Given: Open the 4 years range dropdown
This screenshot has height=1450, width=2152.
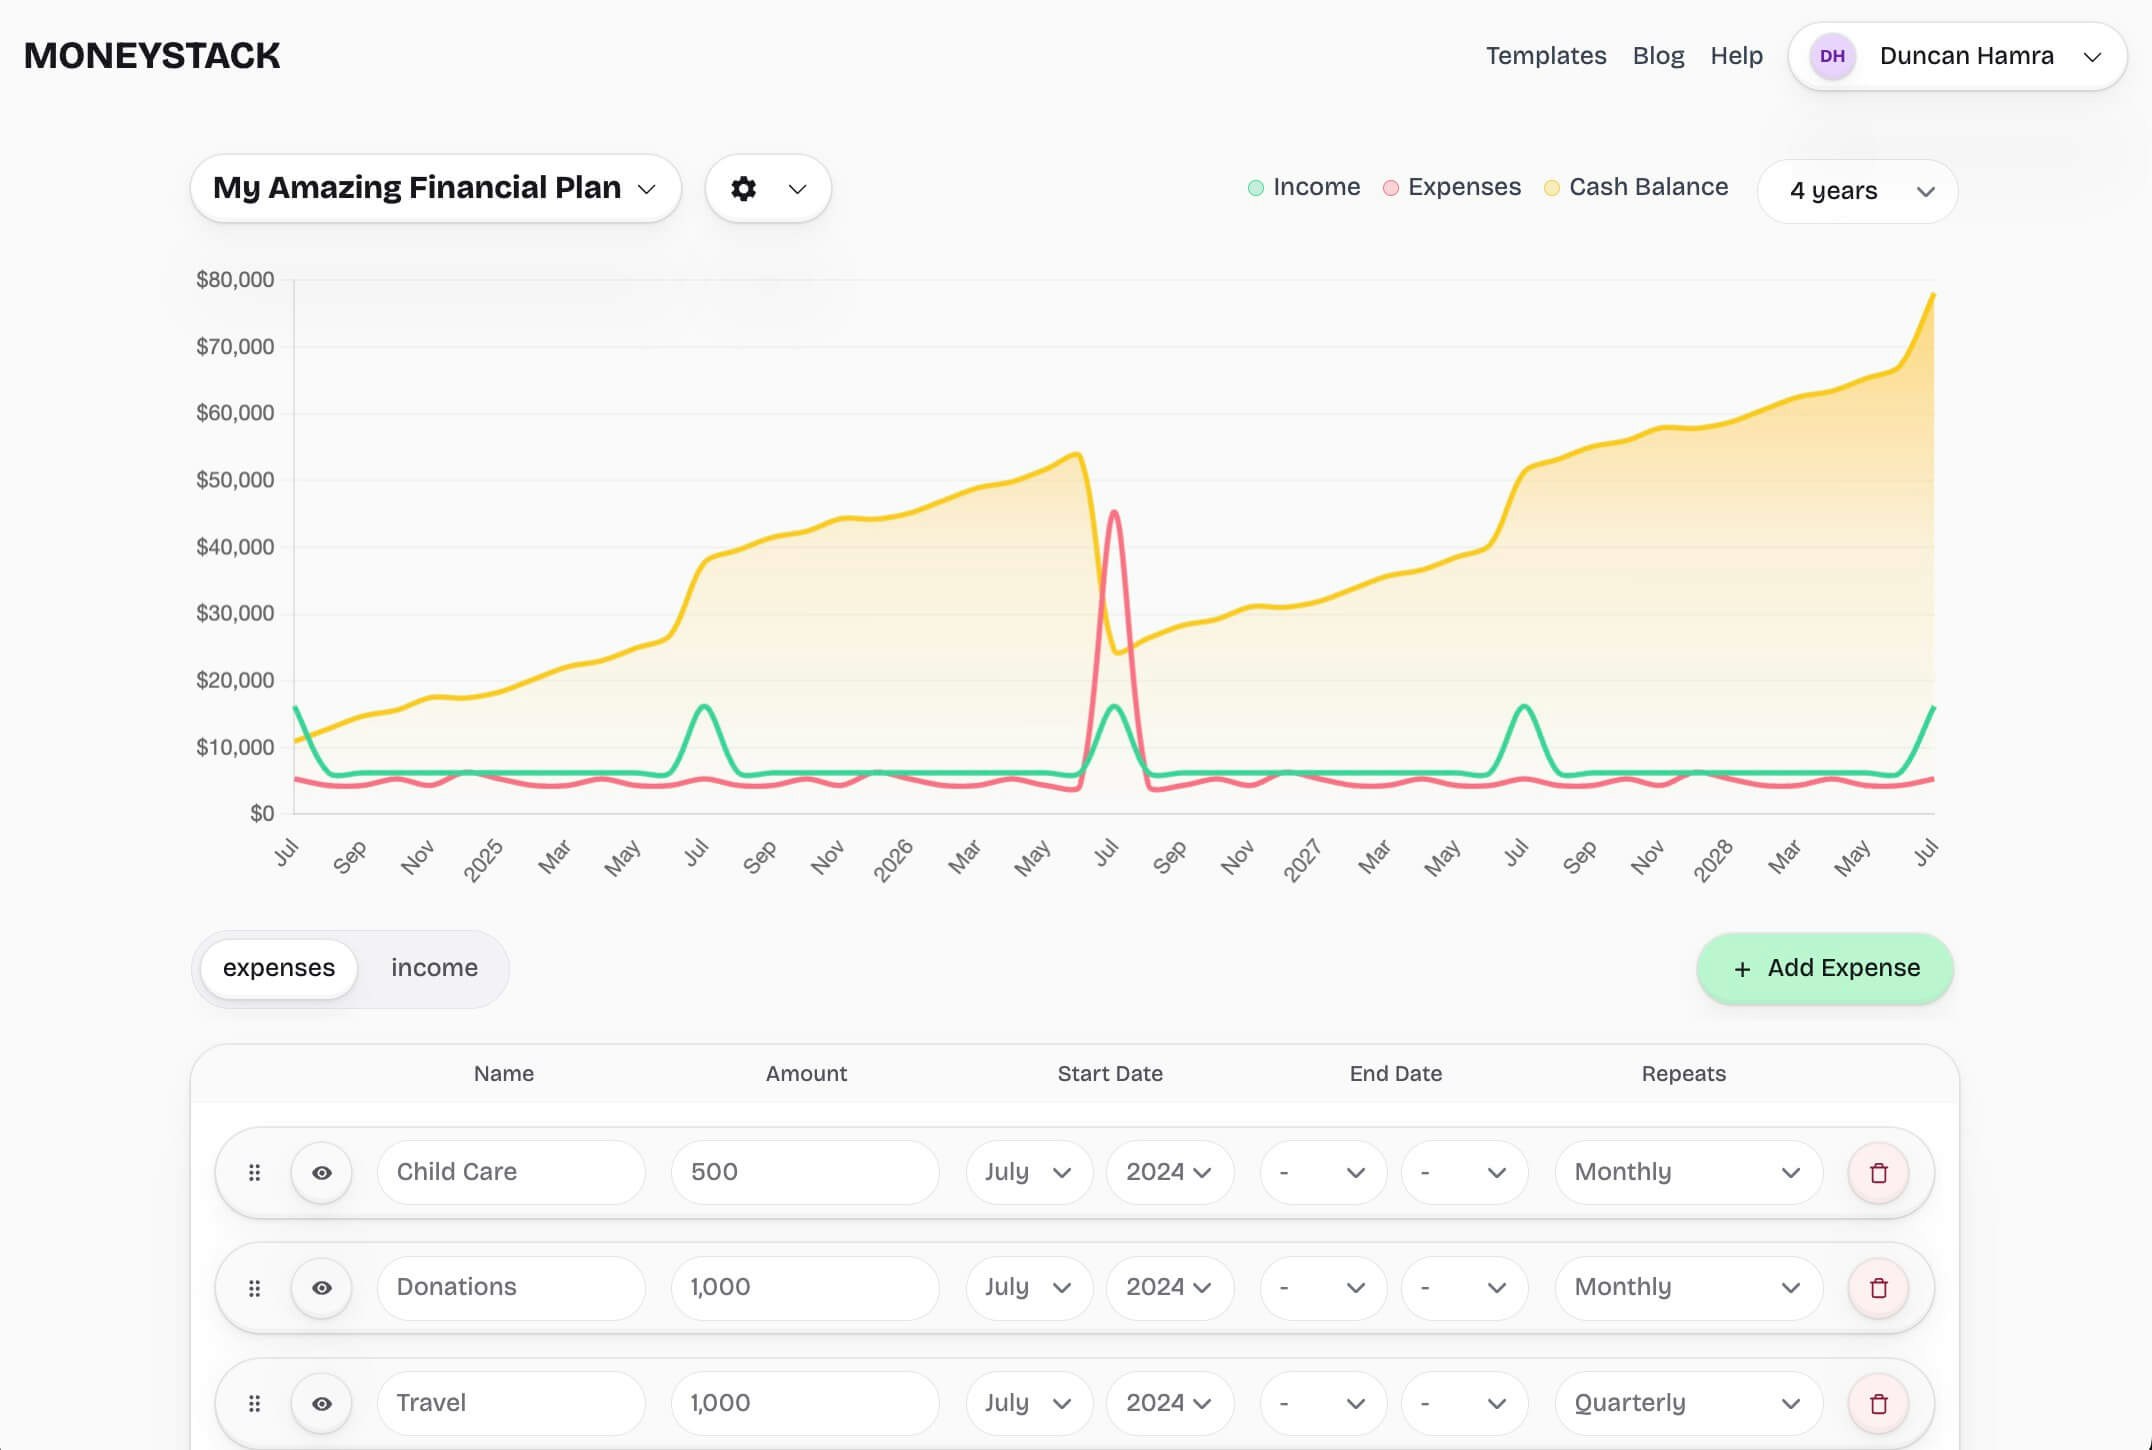Looking at the screenshot, I should tap(1857, 191).
